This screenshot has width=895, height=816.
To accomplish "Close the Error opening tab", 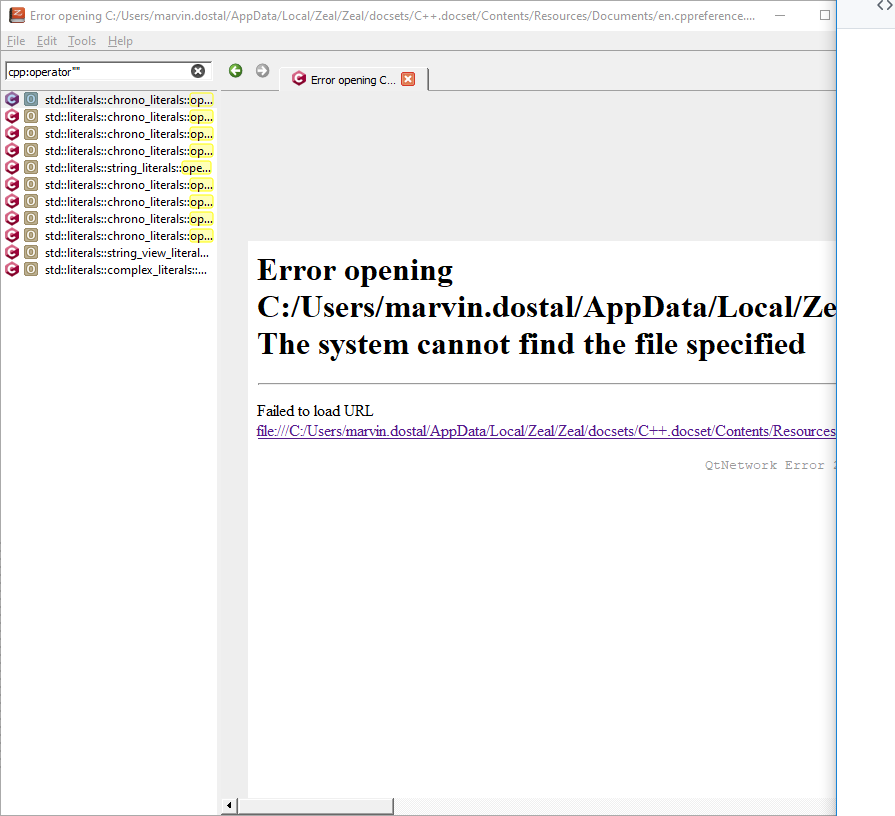I will (408, 77).
